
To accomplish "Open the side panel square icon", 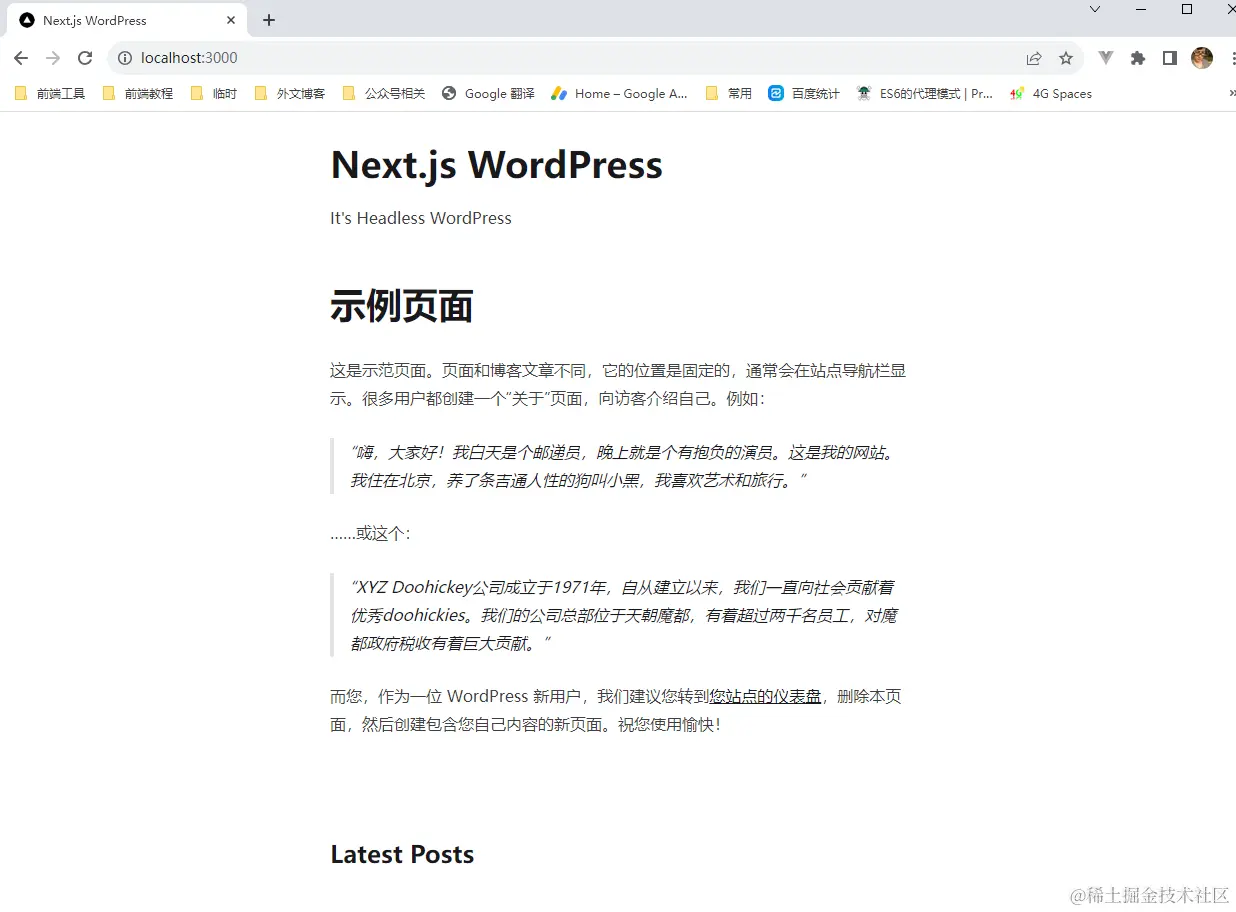I will point(1170,58).
